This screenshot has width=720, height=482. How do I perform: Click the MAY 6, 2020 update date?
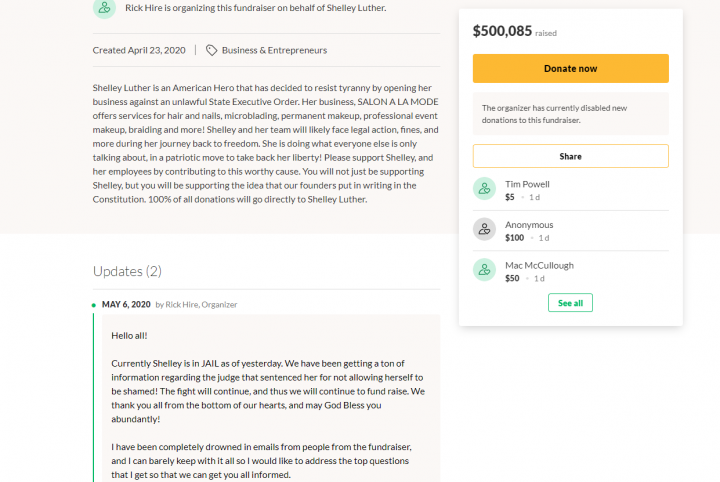[126, 304]
